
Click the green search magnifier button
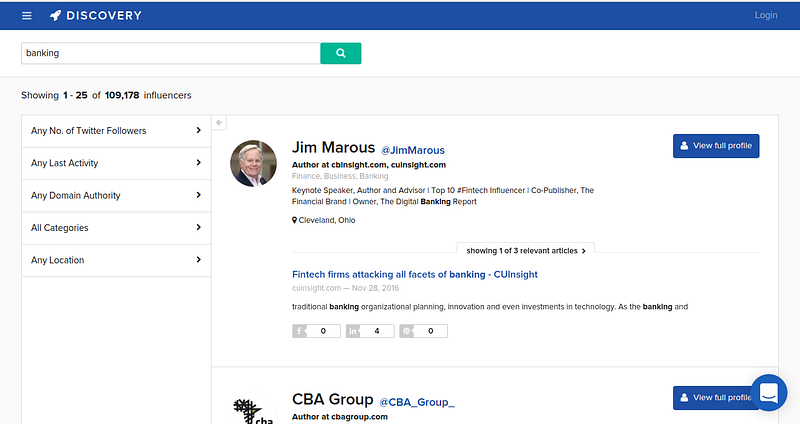[341, 53]
